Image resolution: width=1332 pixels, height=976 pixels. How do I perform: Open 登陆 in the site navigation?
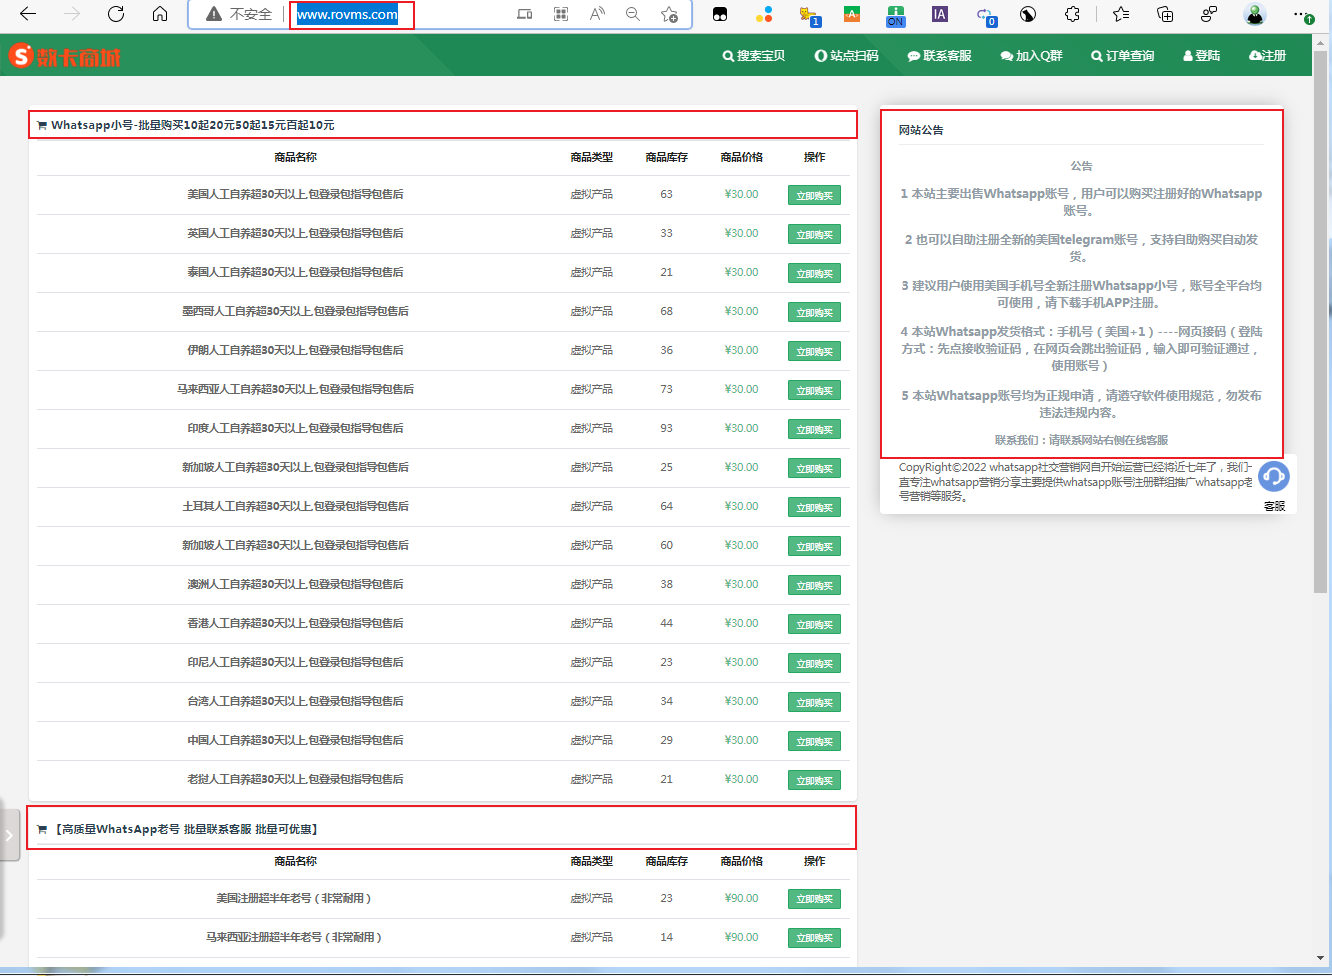[x=1202, y=56]
